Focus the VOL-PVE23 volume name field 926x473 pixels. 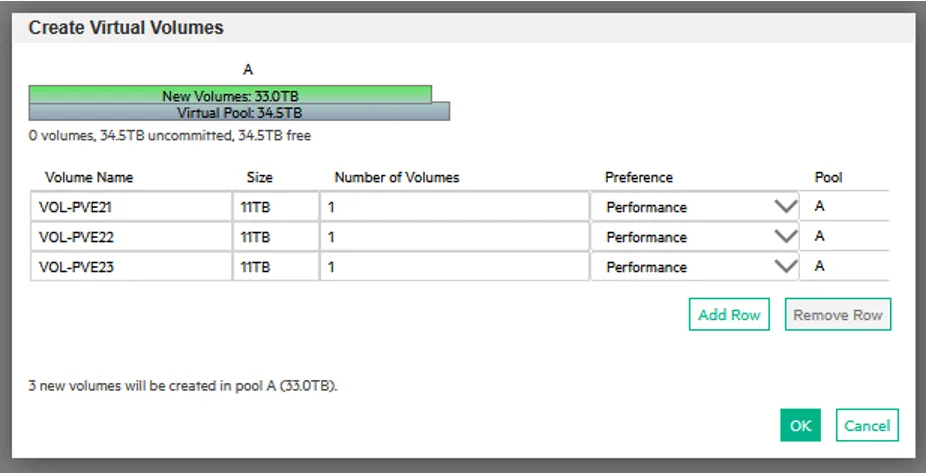coord(131,267)
